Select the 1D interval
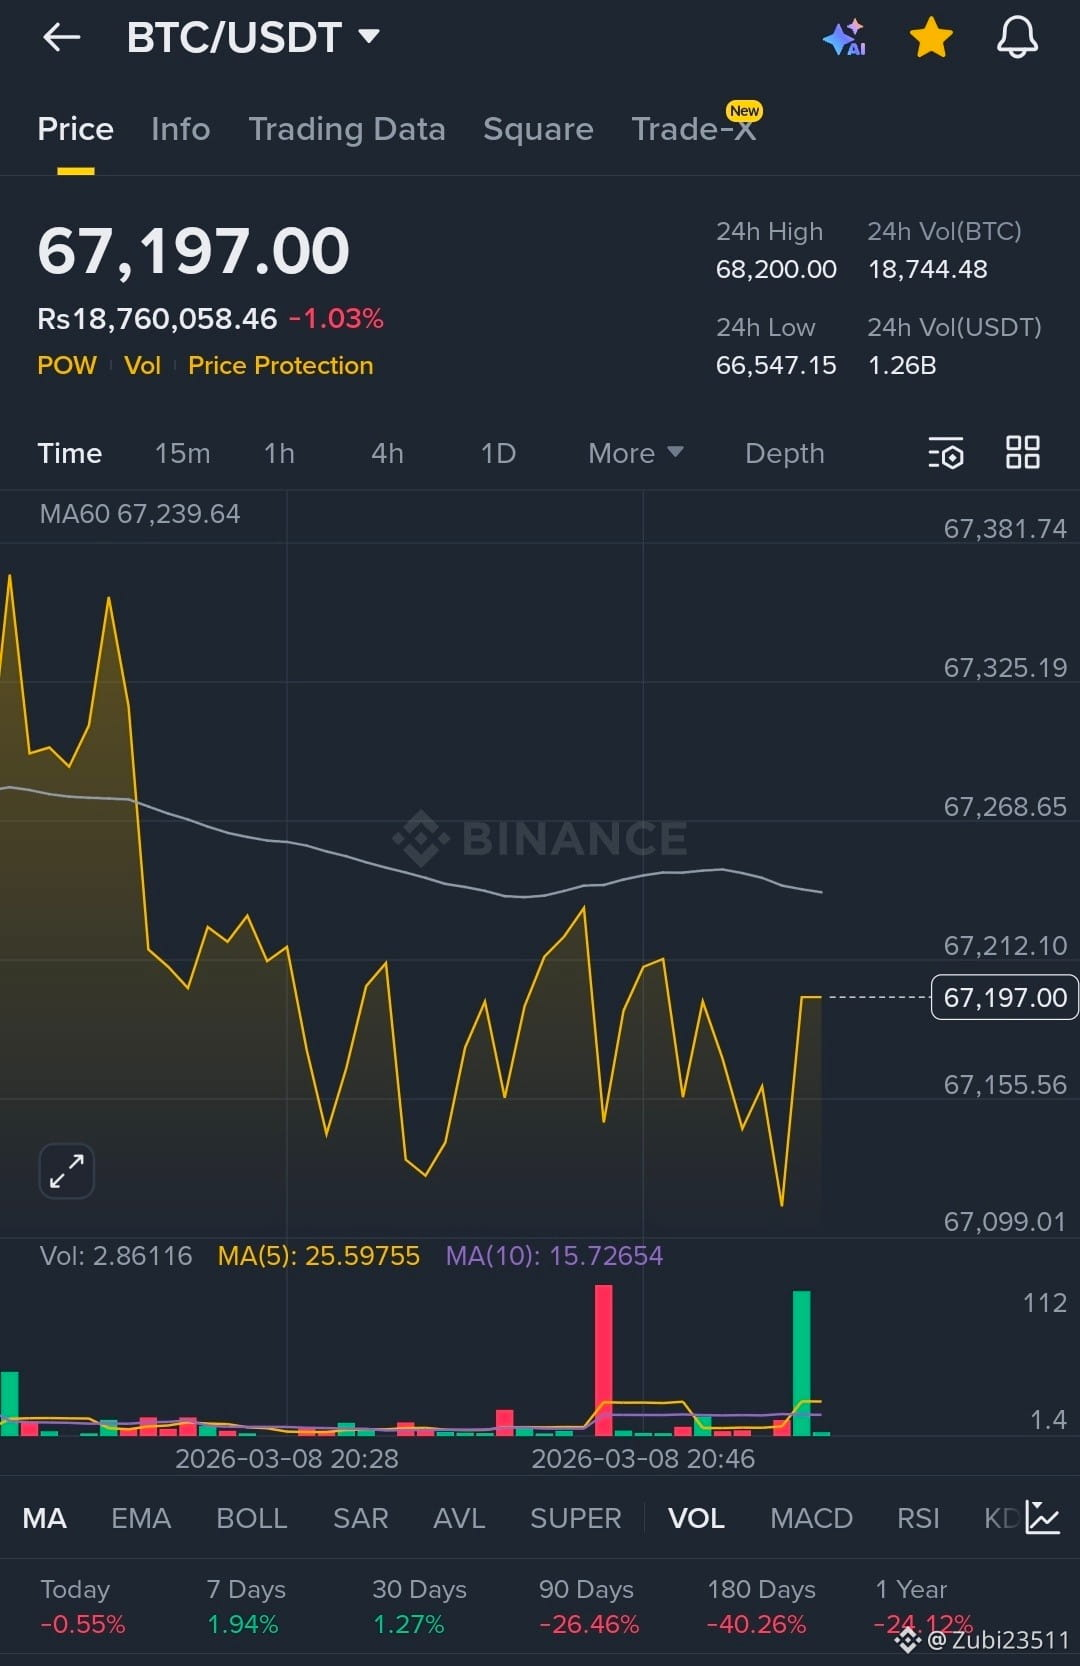Screen dimensions: 1080x1666 (x=498, y=454)
